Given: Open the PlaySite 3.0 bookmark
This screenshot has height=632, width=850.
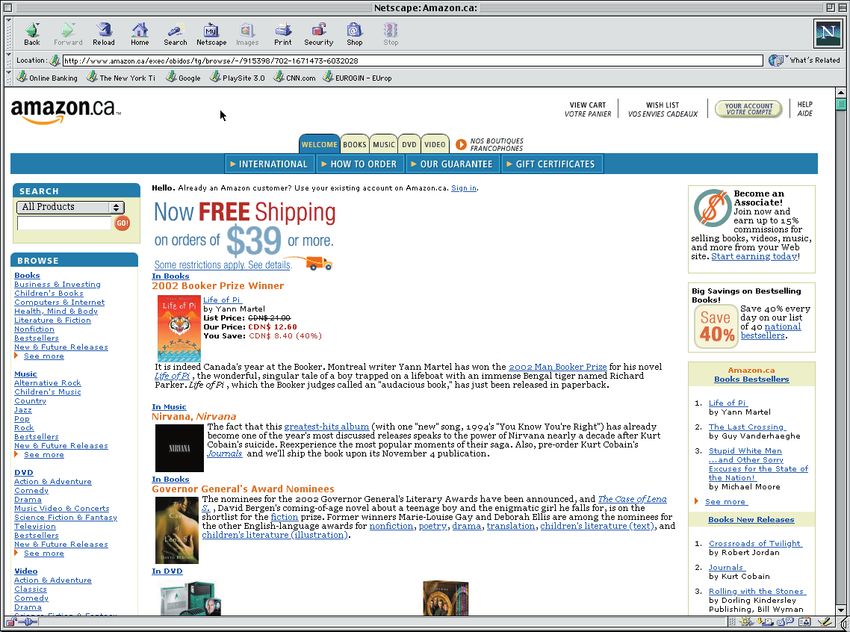Looking at the screenshot, I should coord(237,78).
